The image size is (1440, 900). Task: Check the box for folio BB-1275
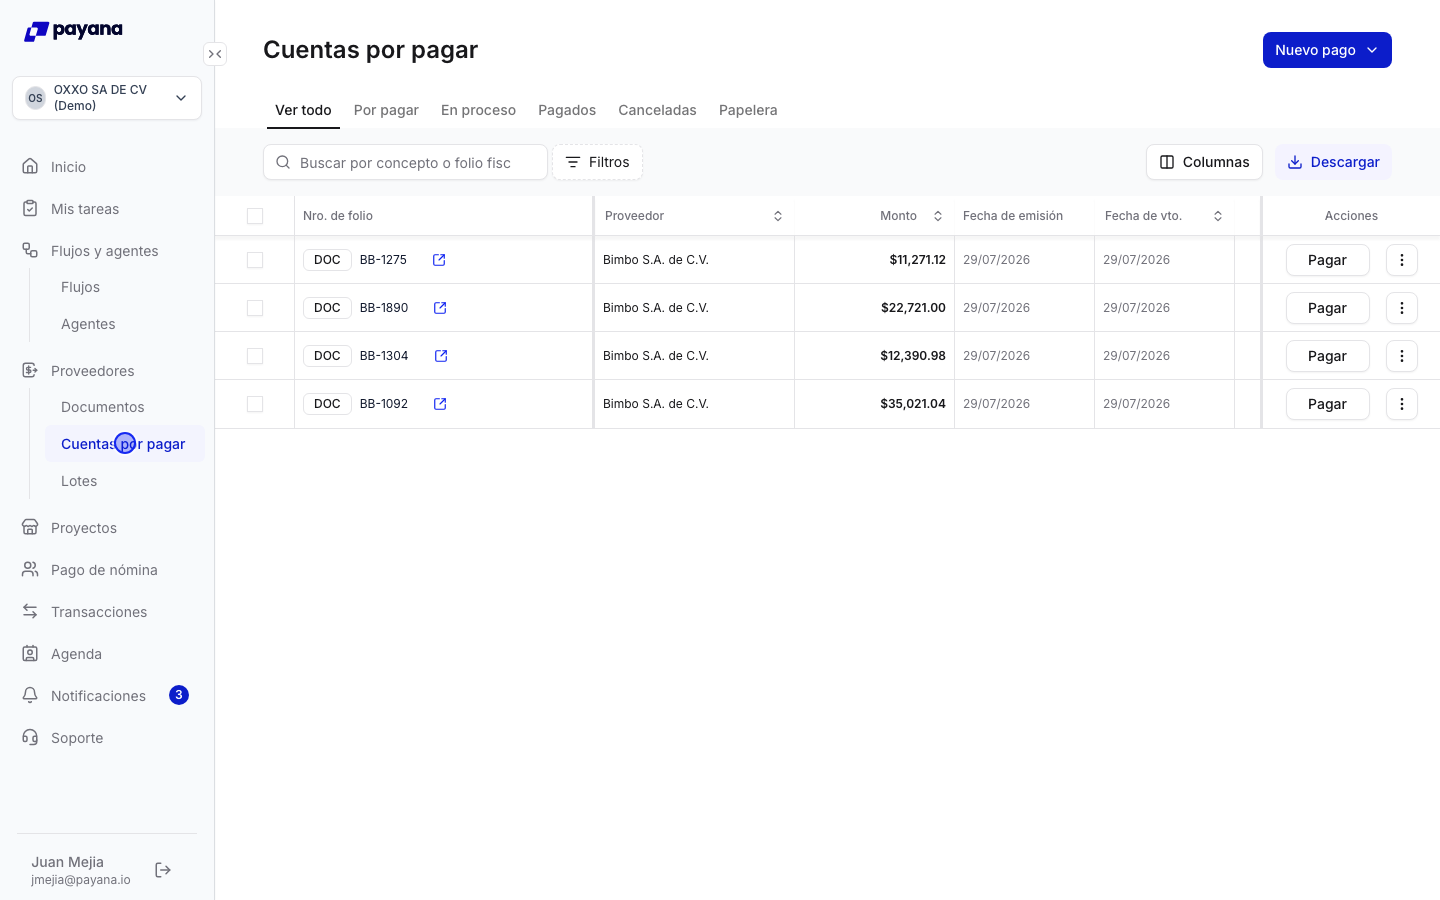click(x=255, y=260)
